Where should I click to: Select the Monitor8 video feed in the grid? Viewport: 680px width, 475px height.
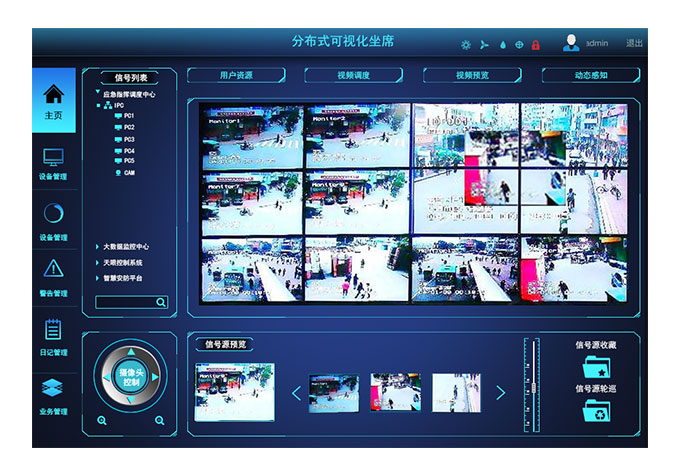(x=357, y=203)
